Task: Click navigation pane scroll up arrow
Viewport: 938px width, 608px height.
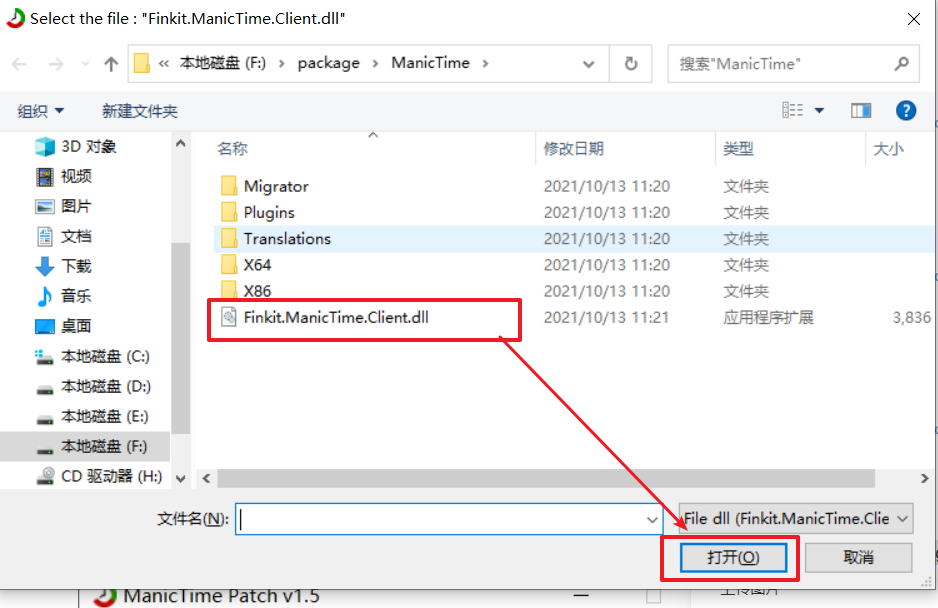Action: coord(181,144)
